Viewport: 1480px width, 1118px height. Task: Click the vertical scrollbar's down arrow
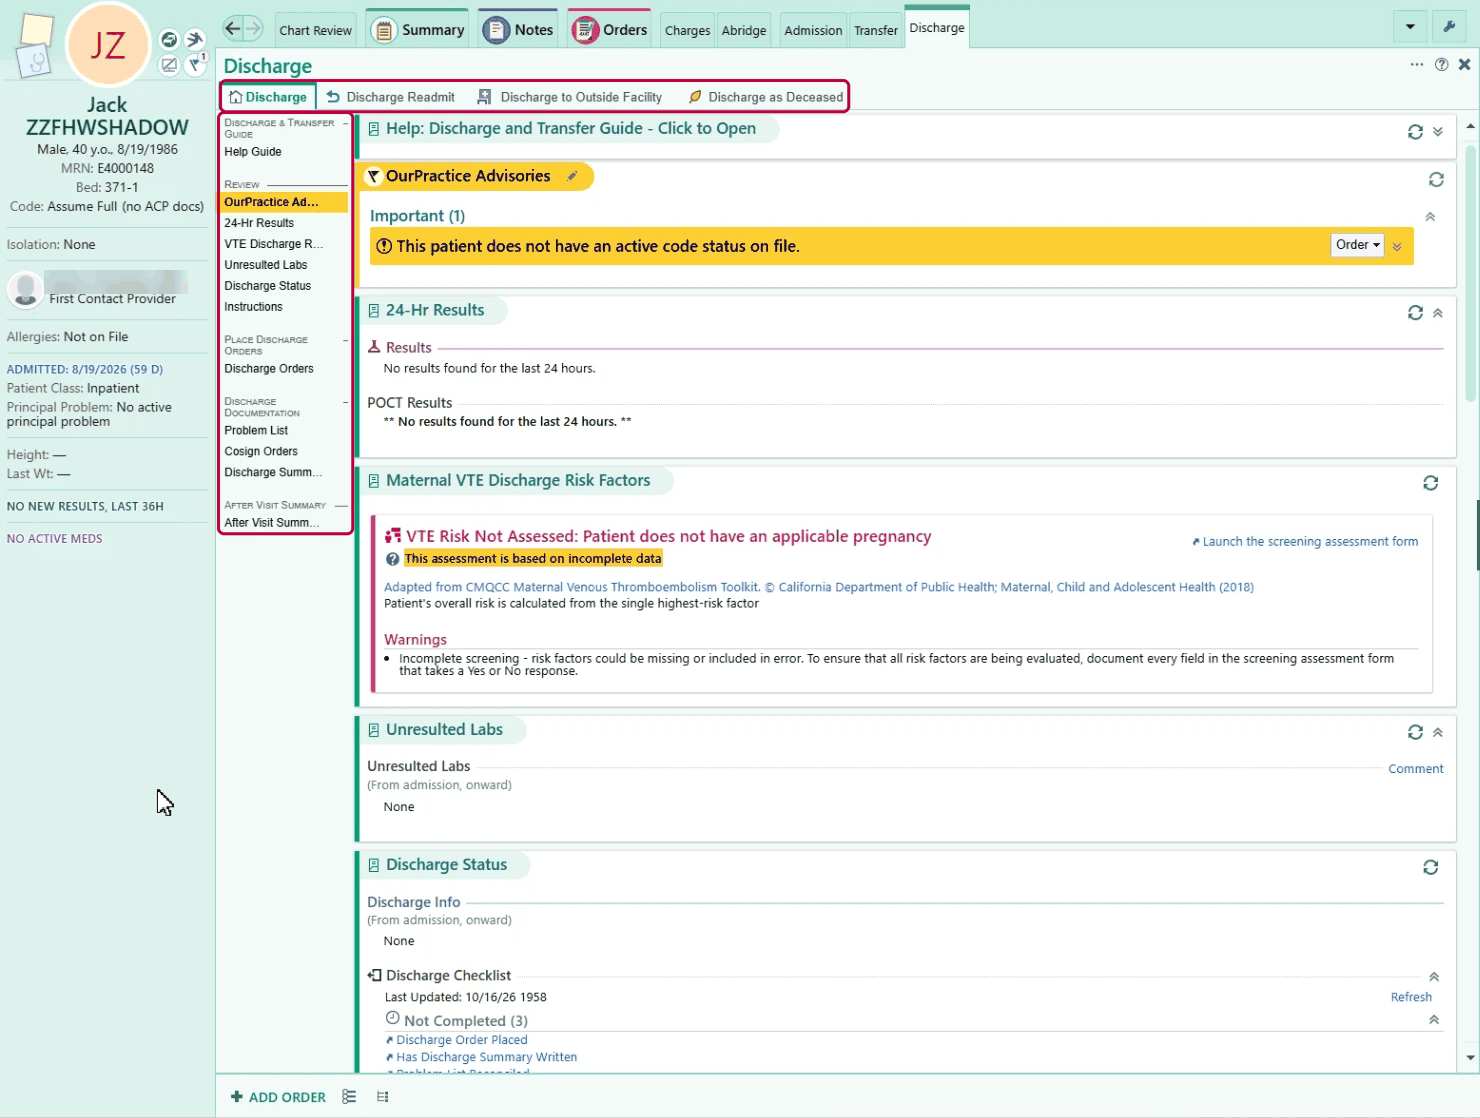pos(1470,1057)
